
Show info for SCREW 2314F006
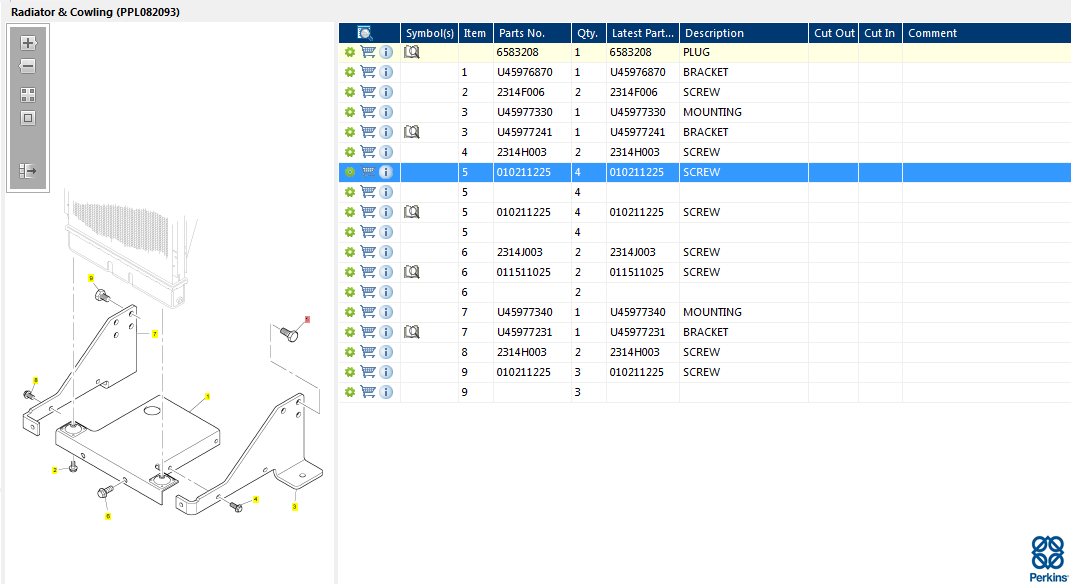click(386, 92)
